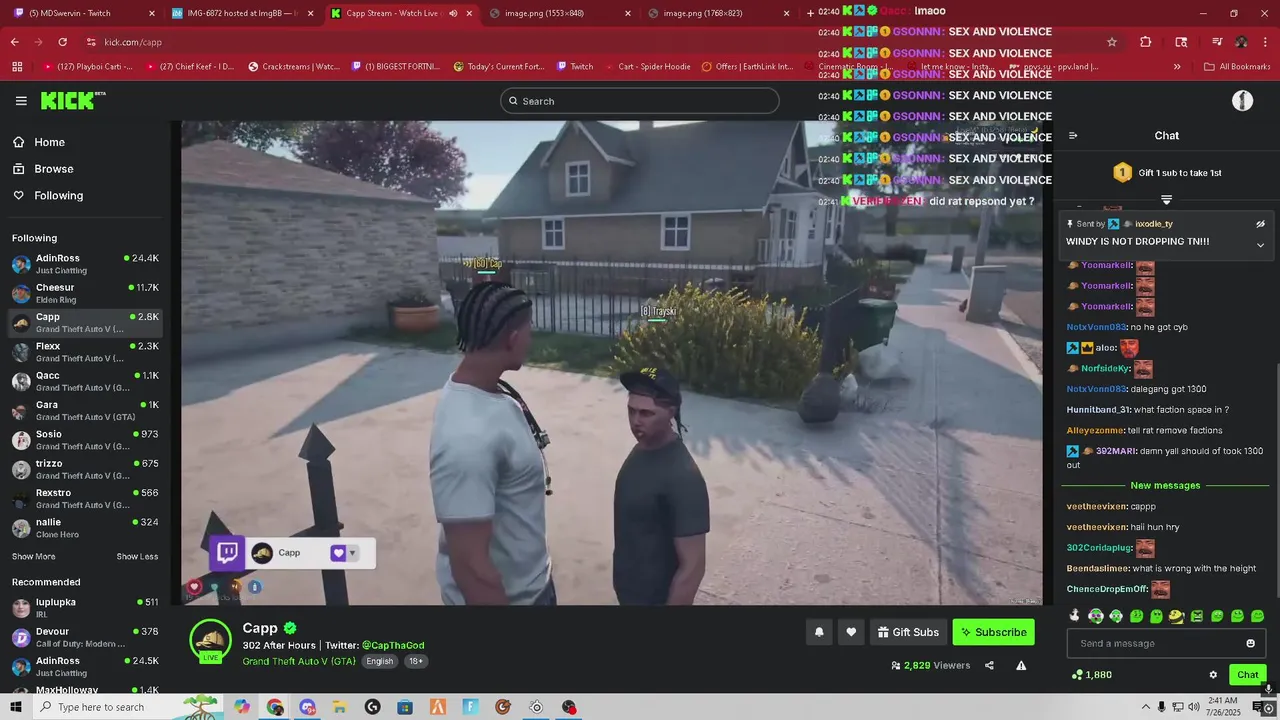Reload the page
The width and height of the screenshot is (1280, 720).
(62, 42)
